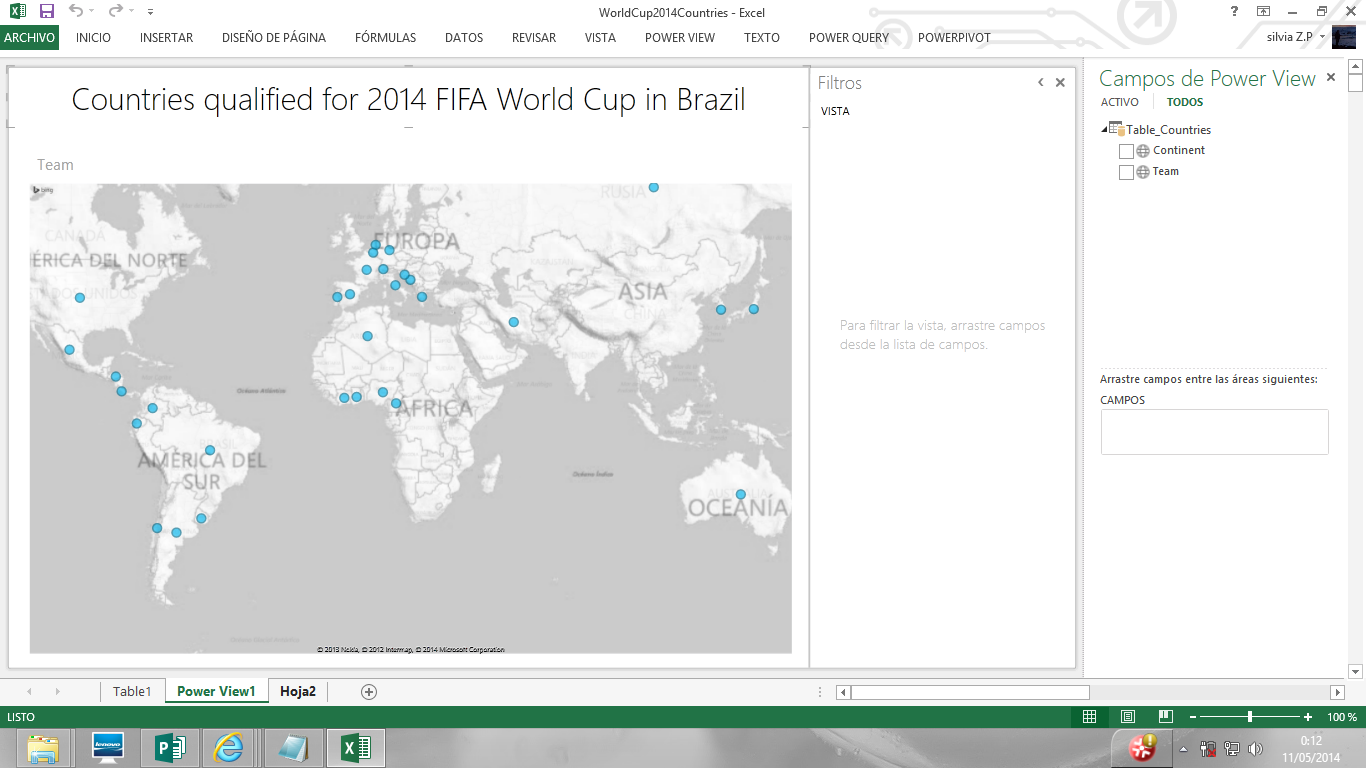Open the speaker icon in the system tray
1366x768 pixels.
click(x=1256, y=747)
